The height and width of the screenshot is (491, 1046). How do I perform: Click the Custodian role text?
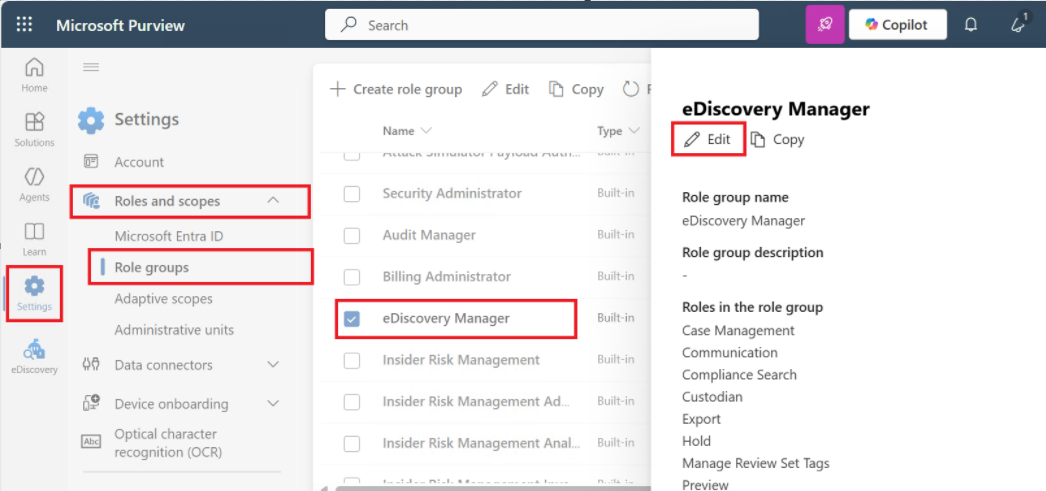coord(712,396)
